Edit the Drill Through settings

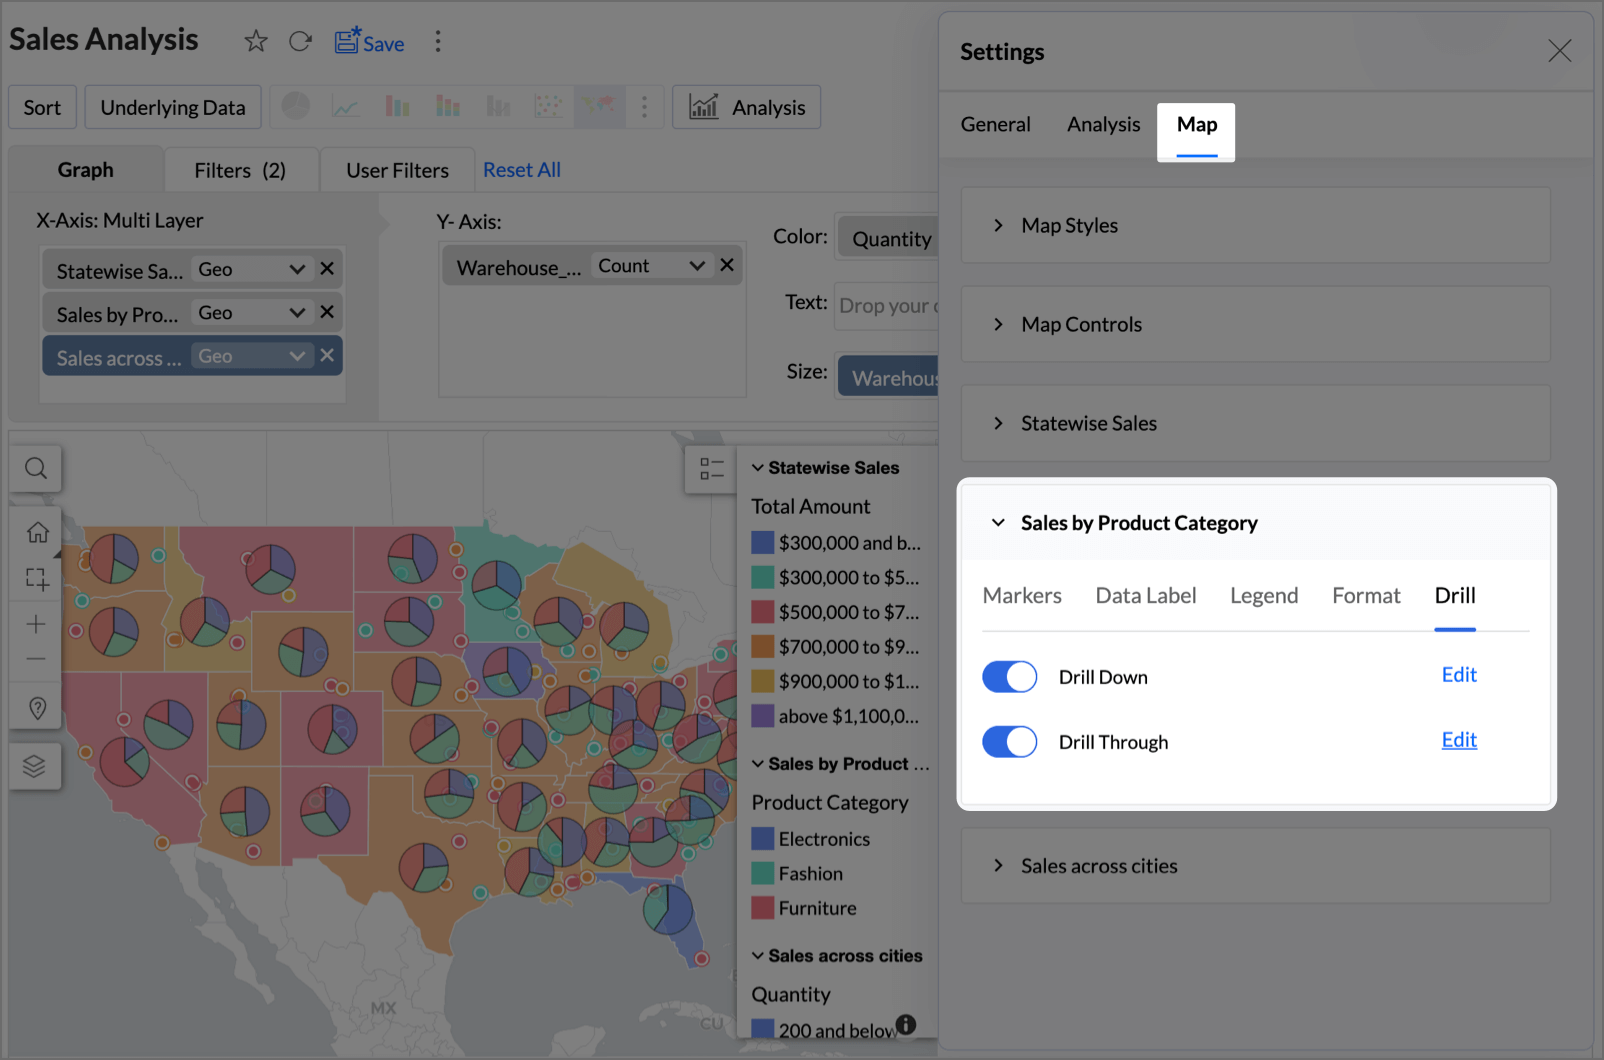point(1458,740)
